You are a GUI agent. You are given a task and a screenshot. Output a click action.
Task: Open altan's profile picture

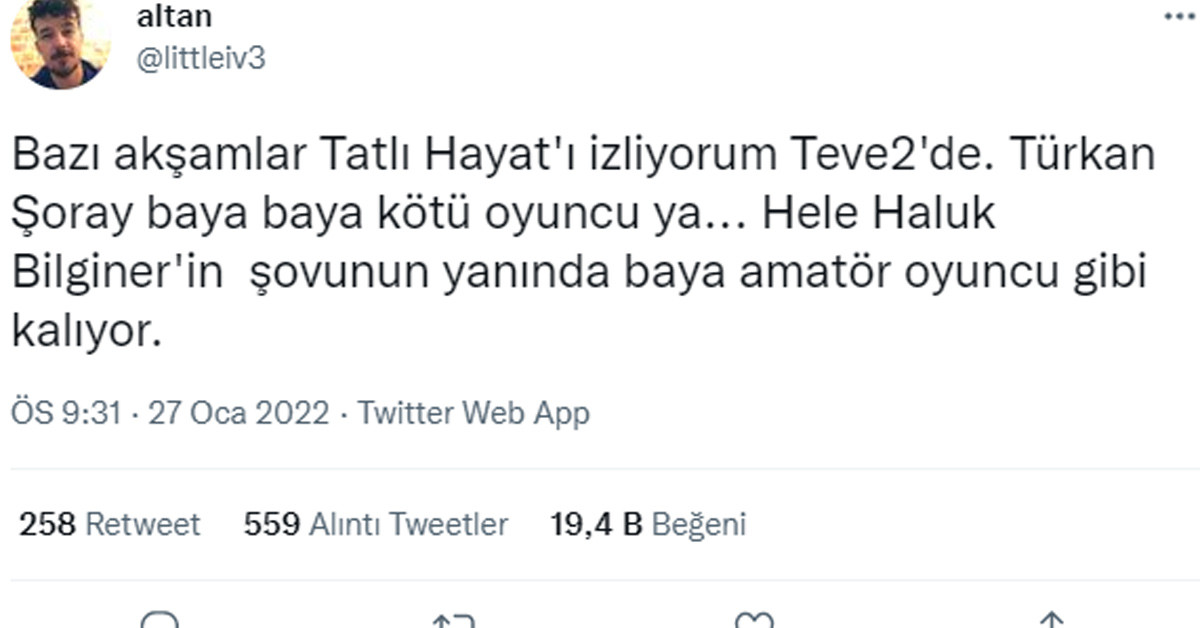pyautogui.click(x=59, y=45)
